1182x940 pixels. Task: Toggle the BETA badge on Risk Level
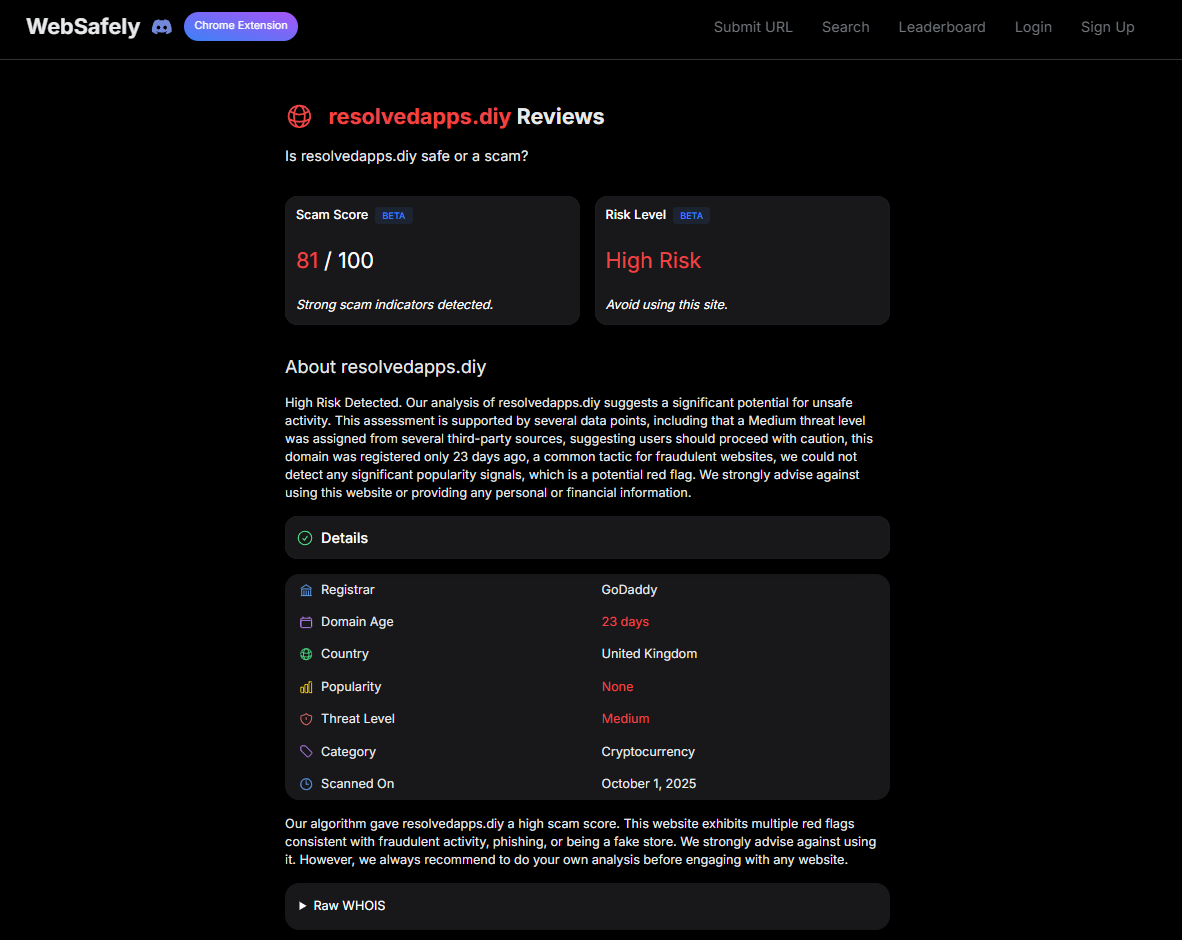coord(691,215)
